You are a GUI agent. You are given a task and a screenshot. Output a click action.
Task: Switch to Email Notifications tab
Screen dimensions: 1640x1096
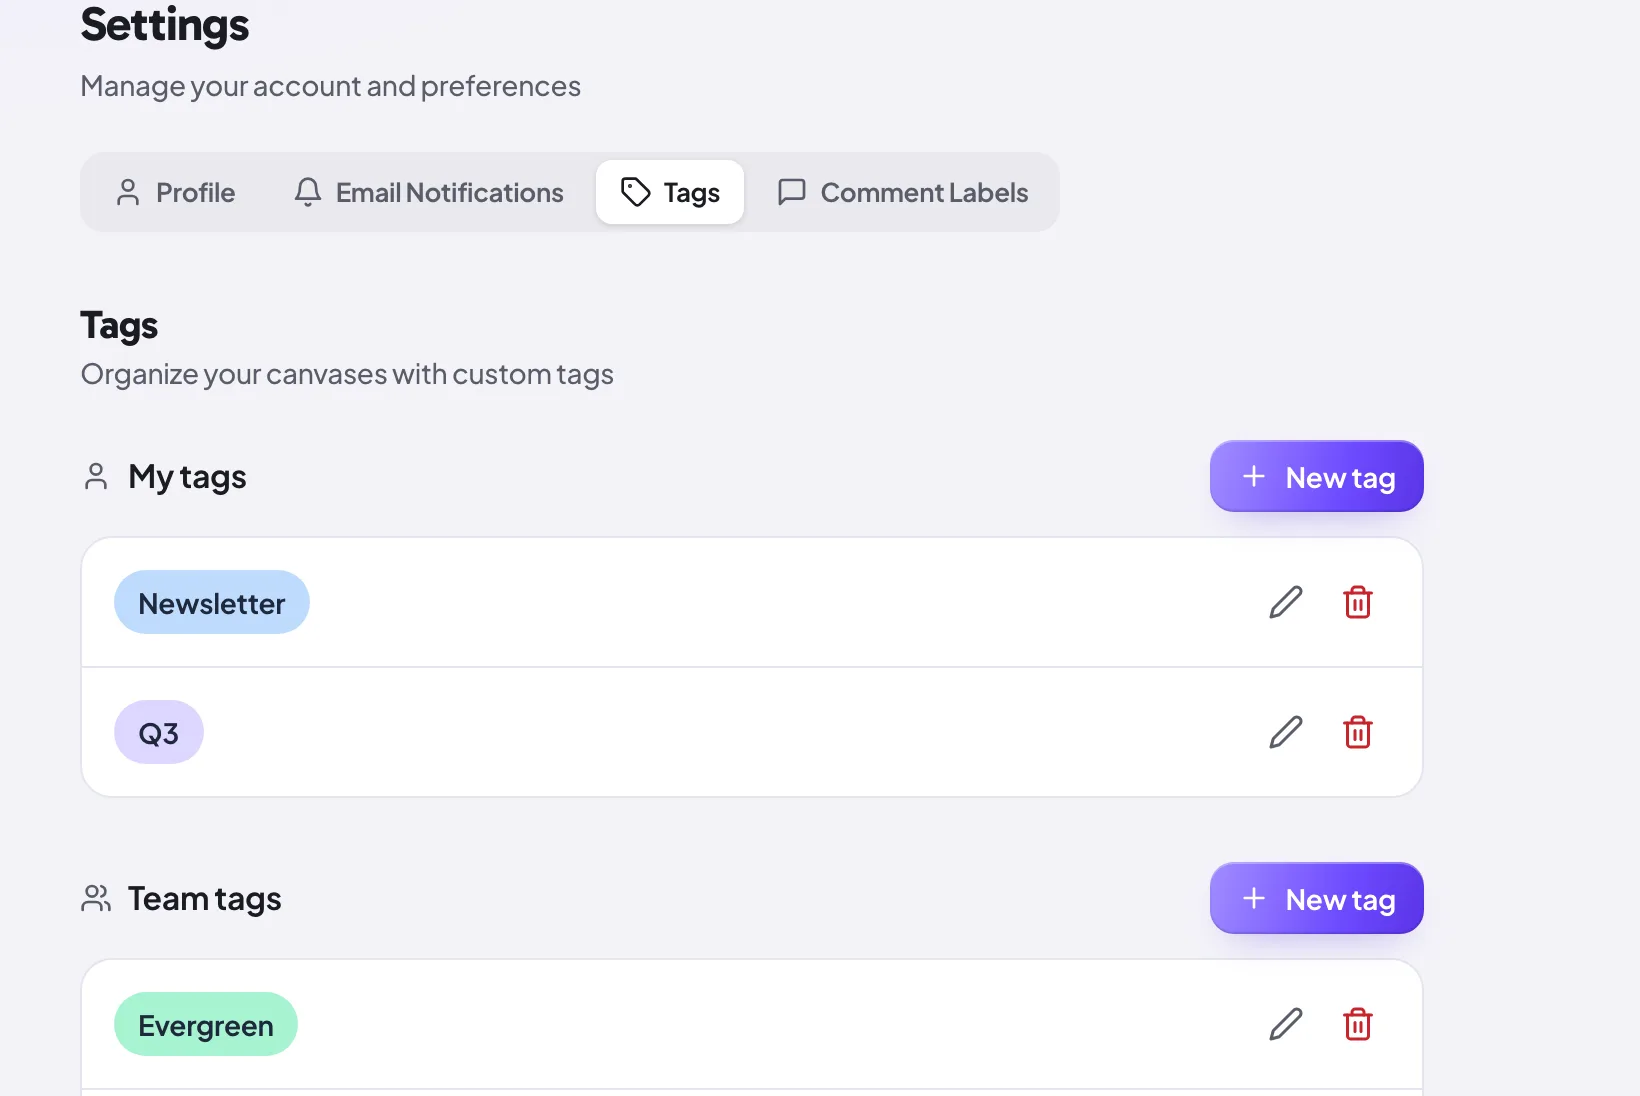point(429,192)
